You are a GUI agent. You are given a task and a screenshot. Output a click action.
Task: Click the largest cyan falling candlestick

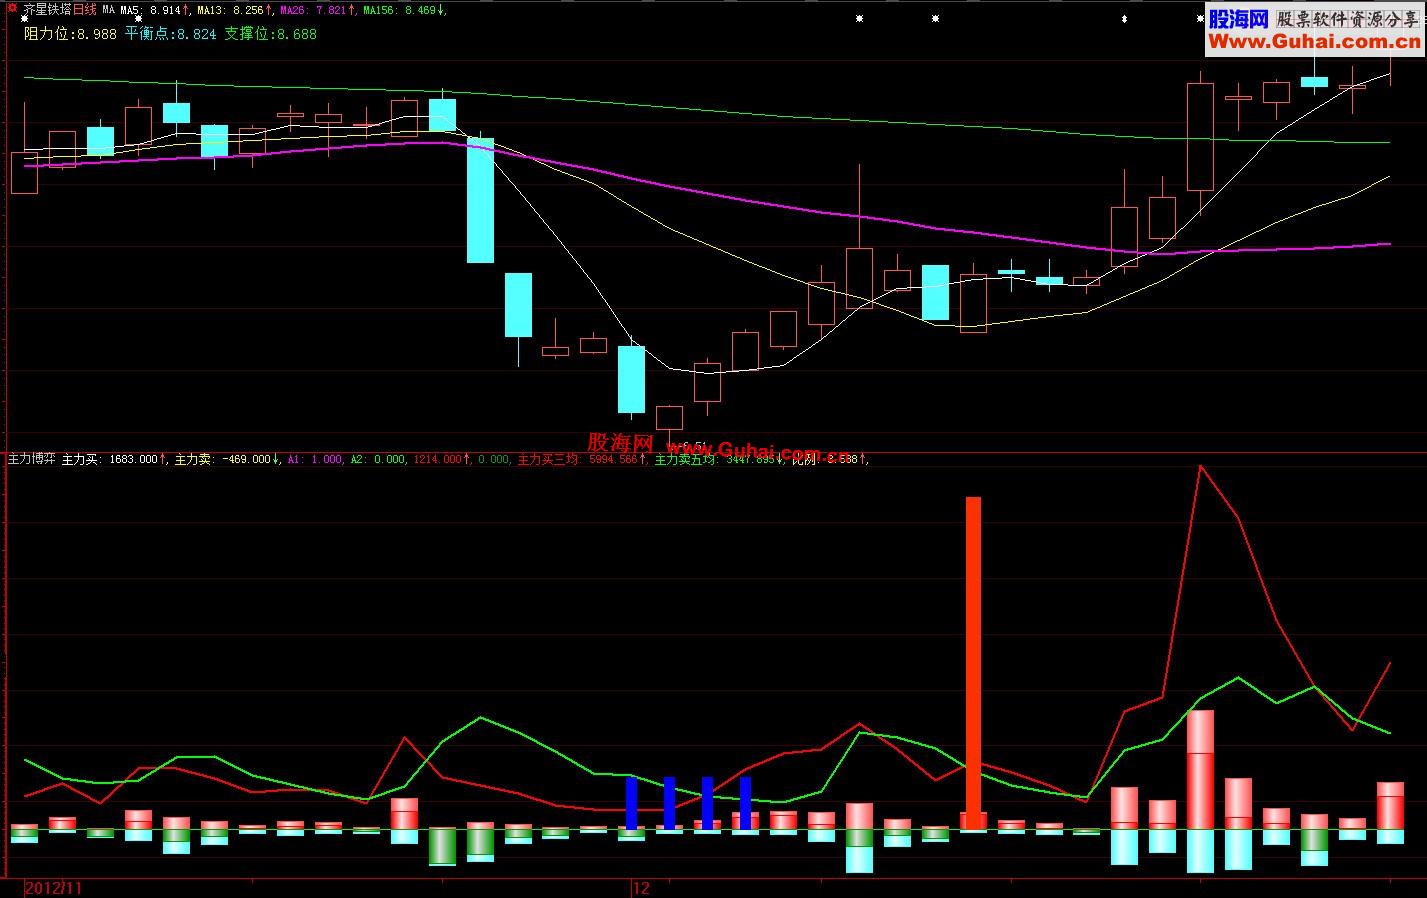[x=480, y=200]
